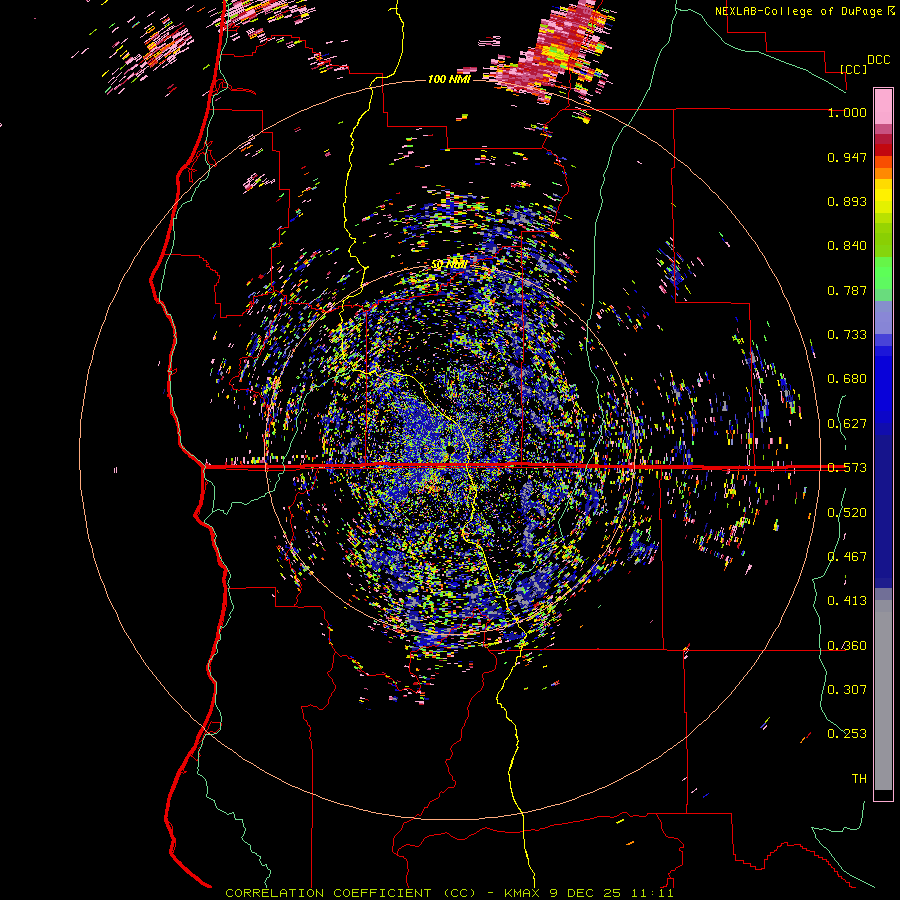
Task: Select the 0.360 legend value
Action: coord(847,646)
